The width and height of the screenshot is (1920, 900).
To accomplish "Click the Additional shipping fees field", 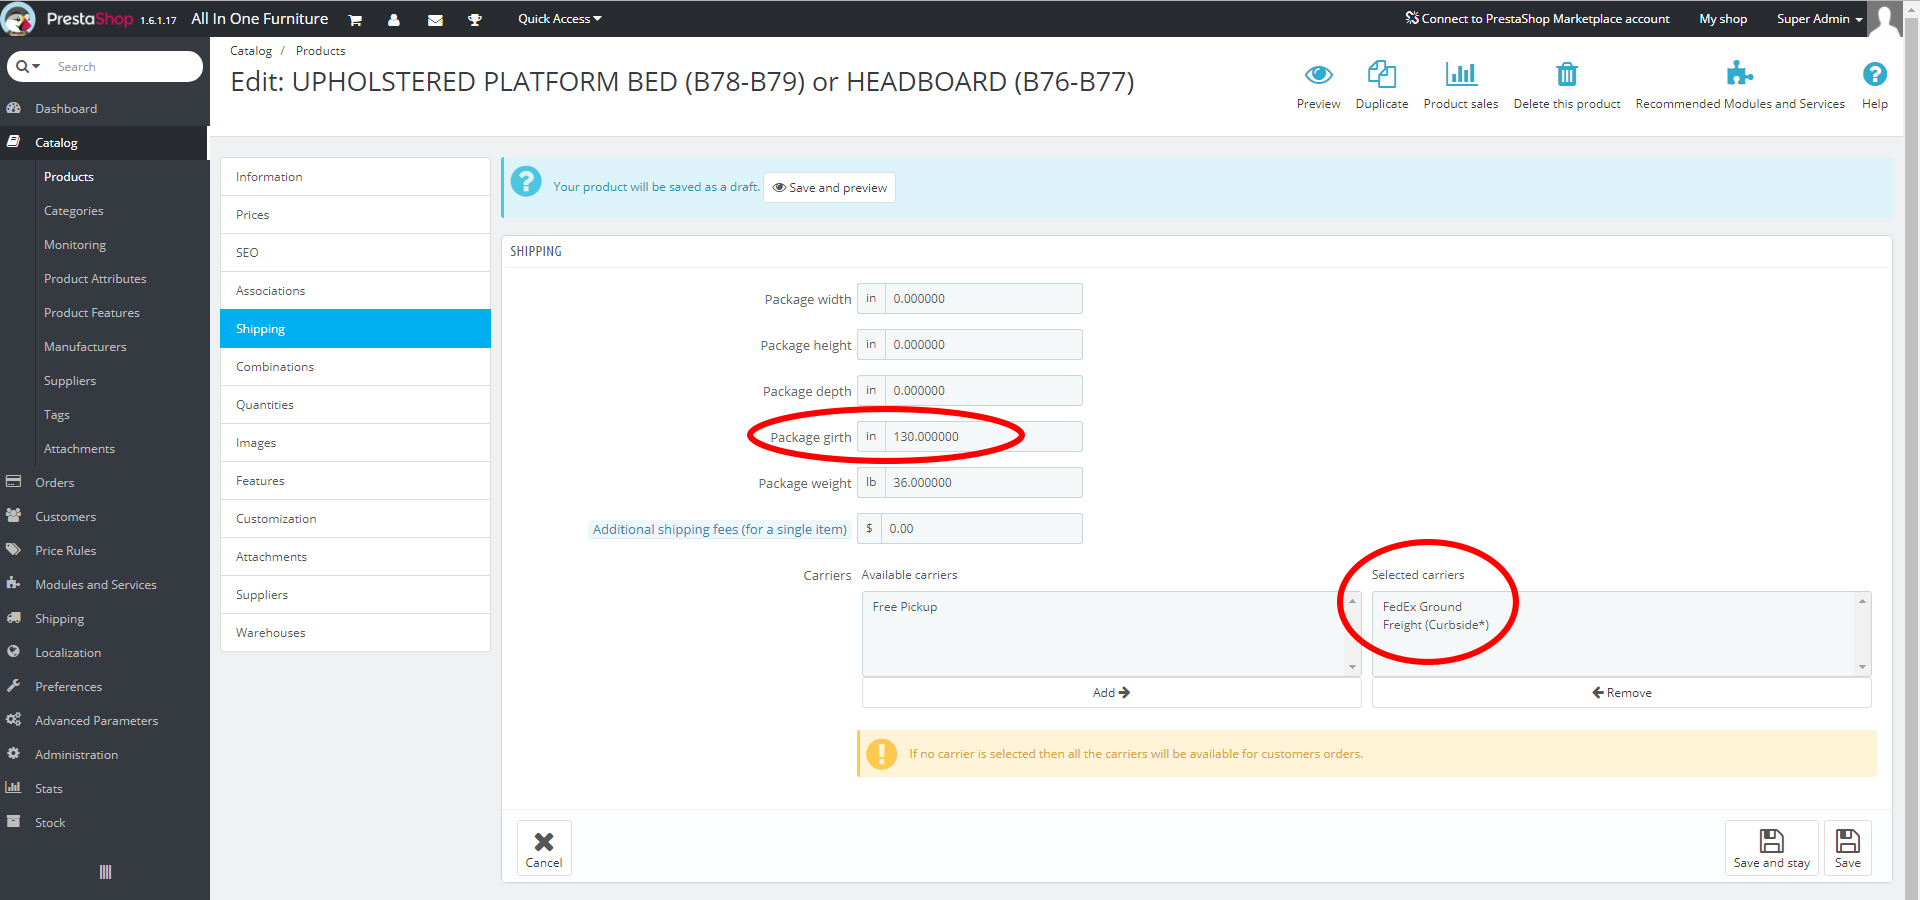I will point(981,529).
